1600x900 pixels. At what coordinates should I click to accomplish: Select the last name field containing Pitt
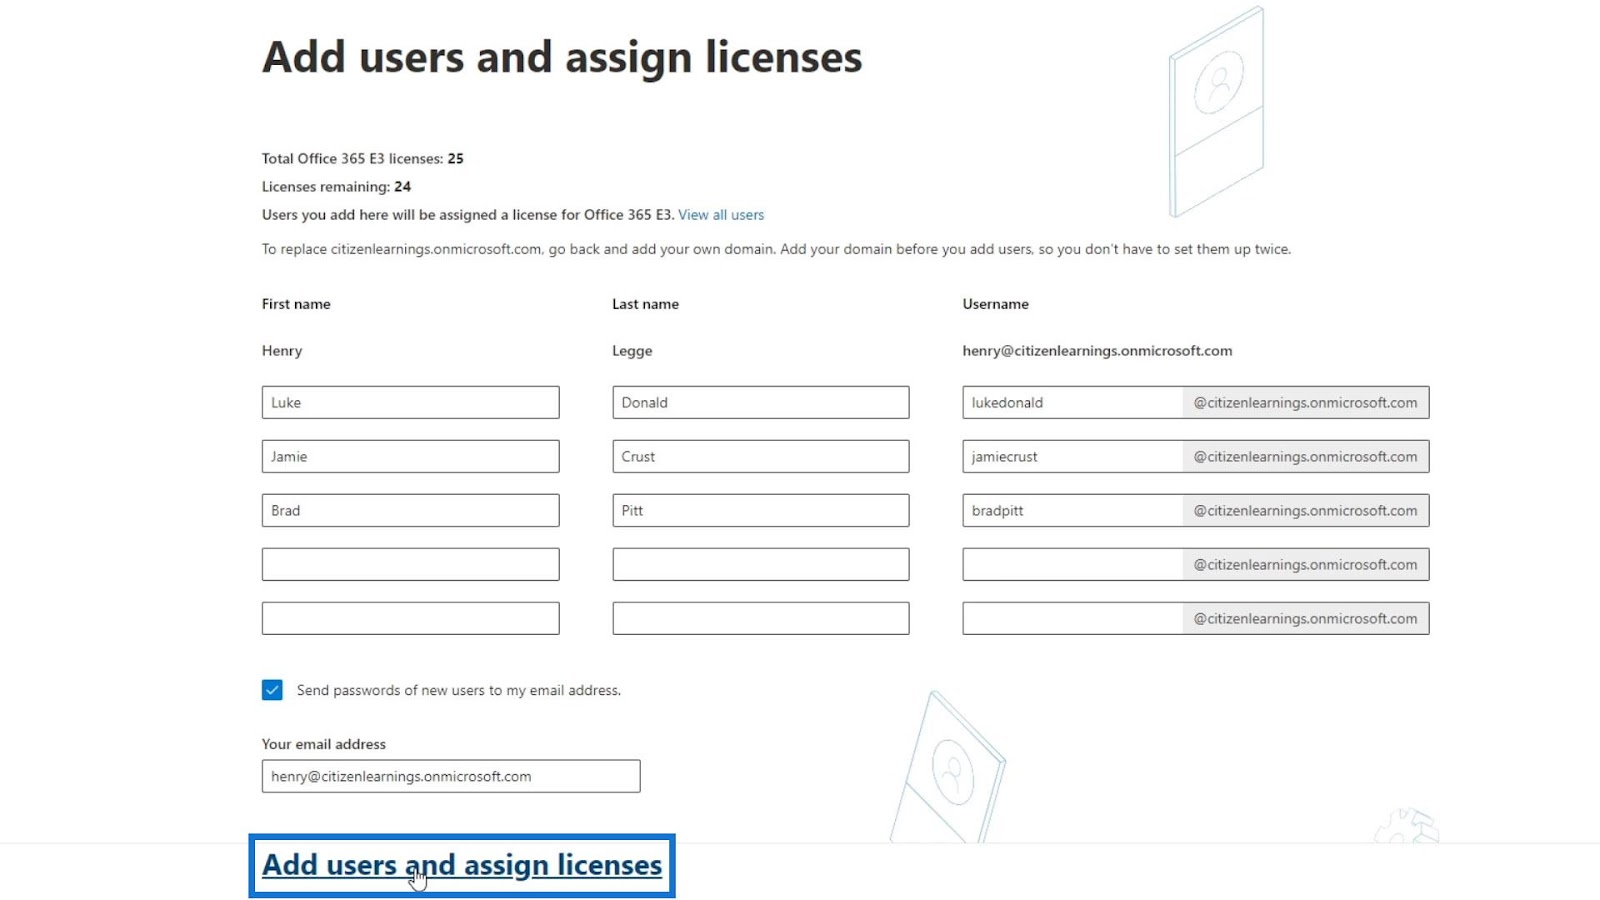(x=761, y=511)
